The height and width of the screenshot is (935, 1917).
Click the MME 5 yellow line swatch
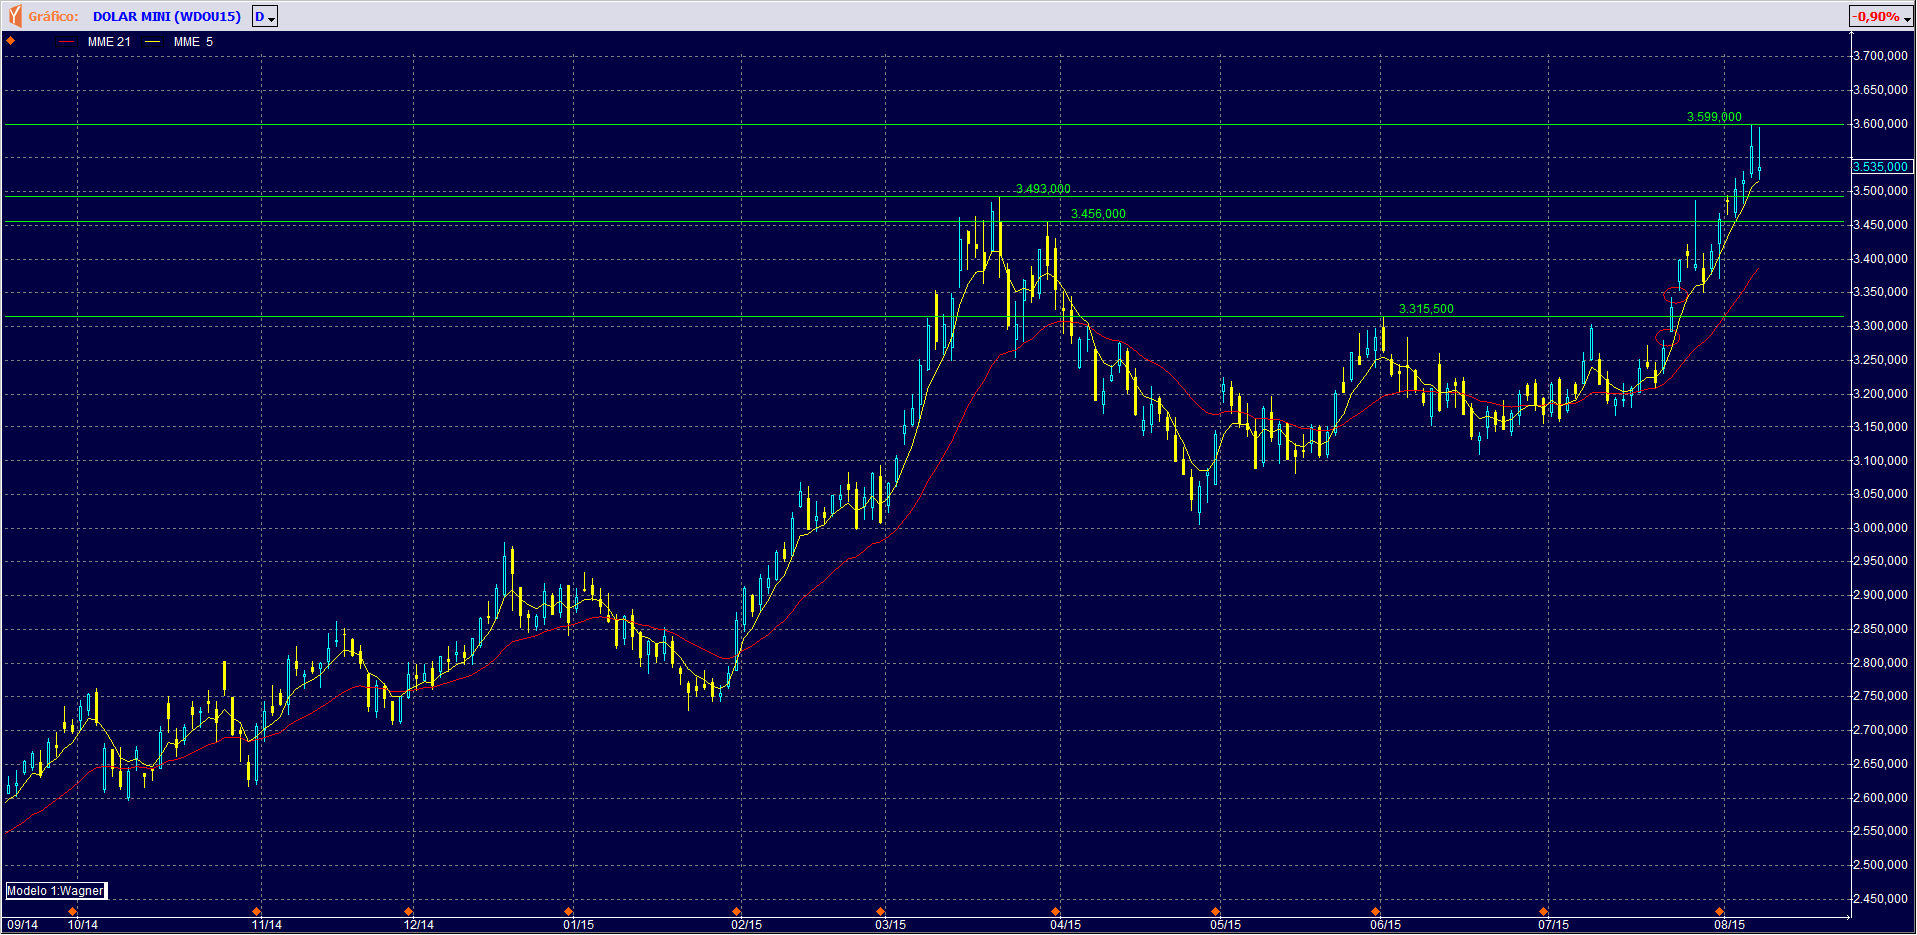pyautogui.click(x=153, y=42)
